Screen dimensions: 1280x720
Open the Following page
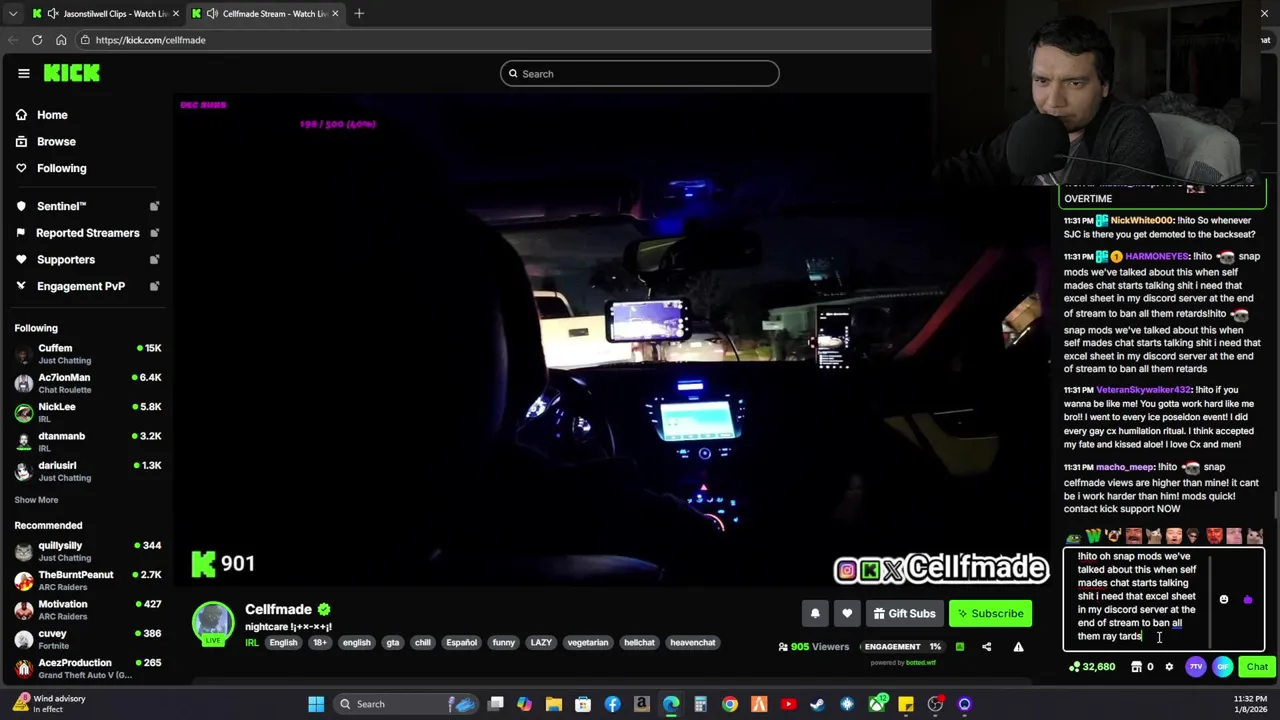(x=61, y=168)
